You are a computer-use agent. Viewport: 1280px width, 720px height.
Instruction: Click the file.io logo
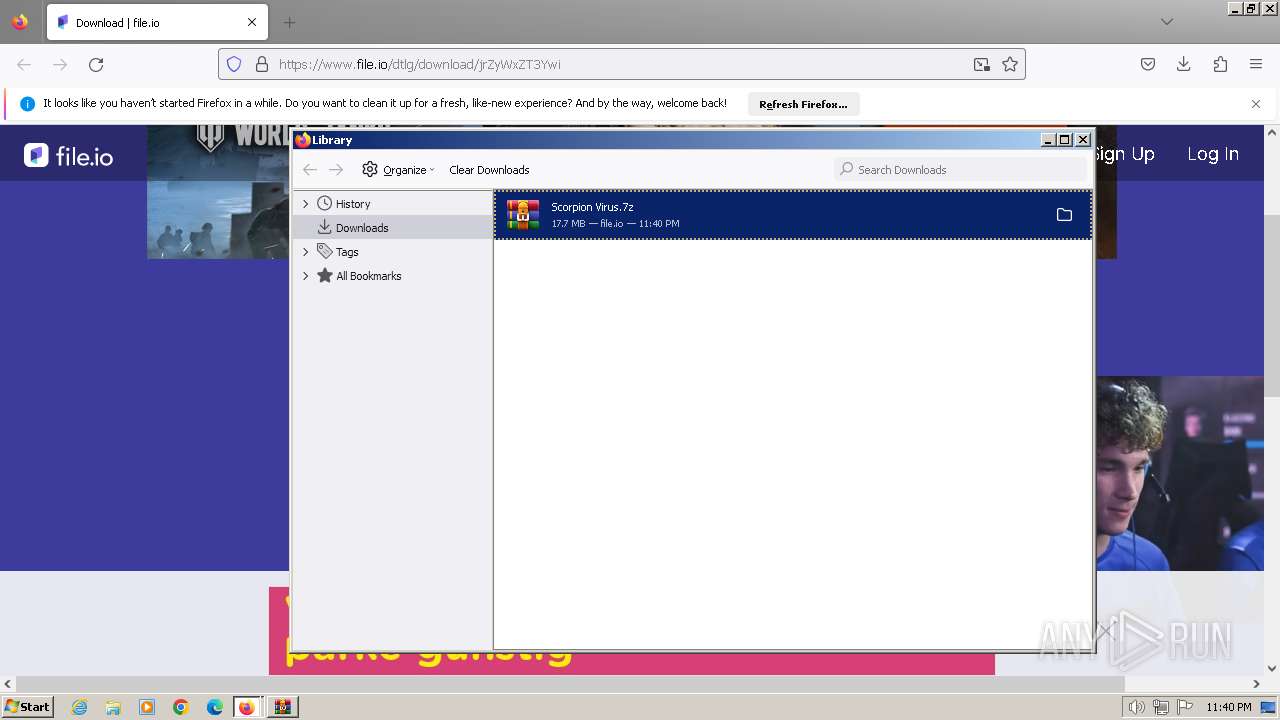tap(69, 155)
